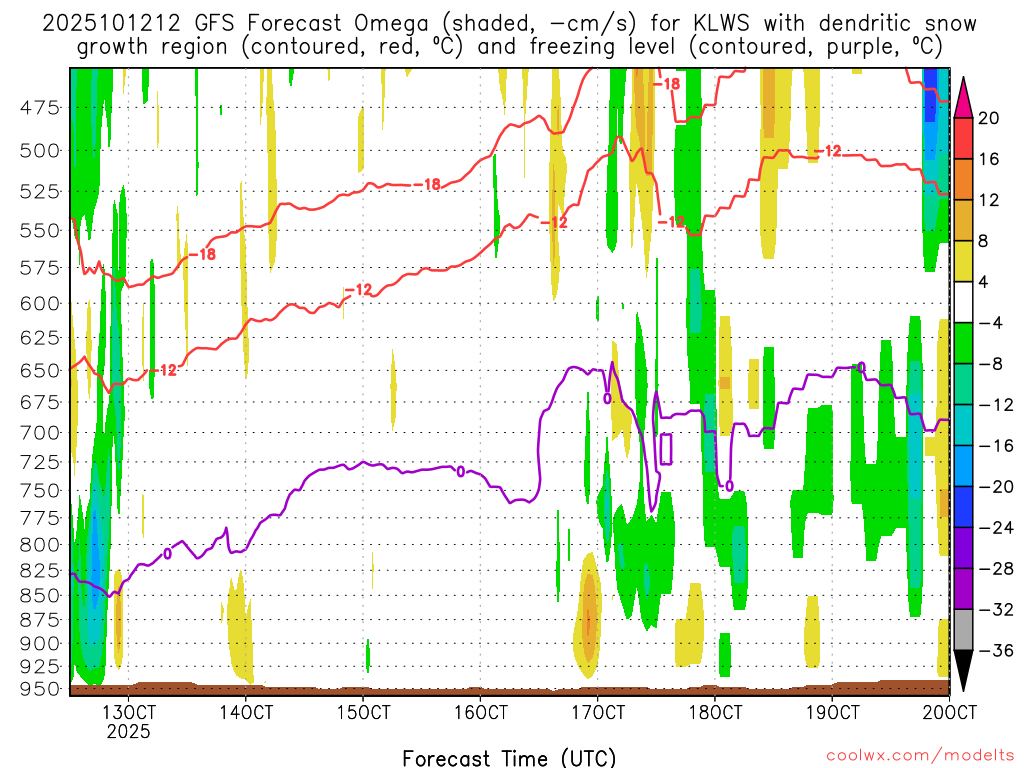Click the 475 pressure level label

tap(40, 107)
